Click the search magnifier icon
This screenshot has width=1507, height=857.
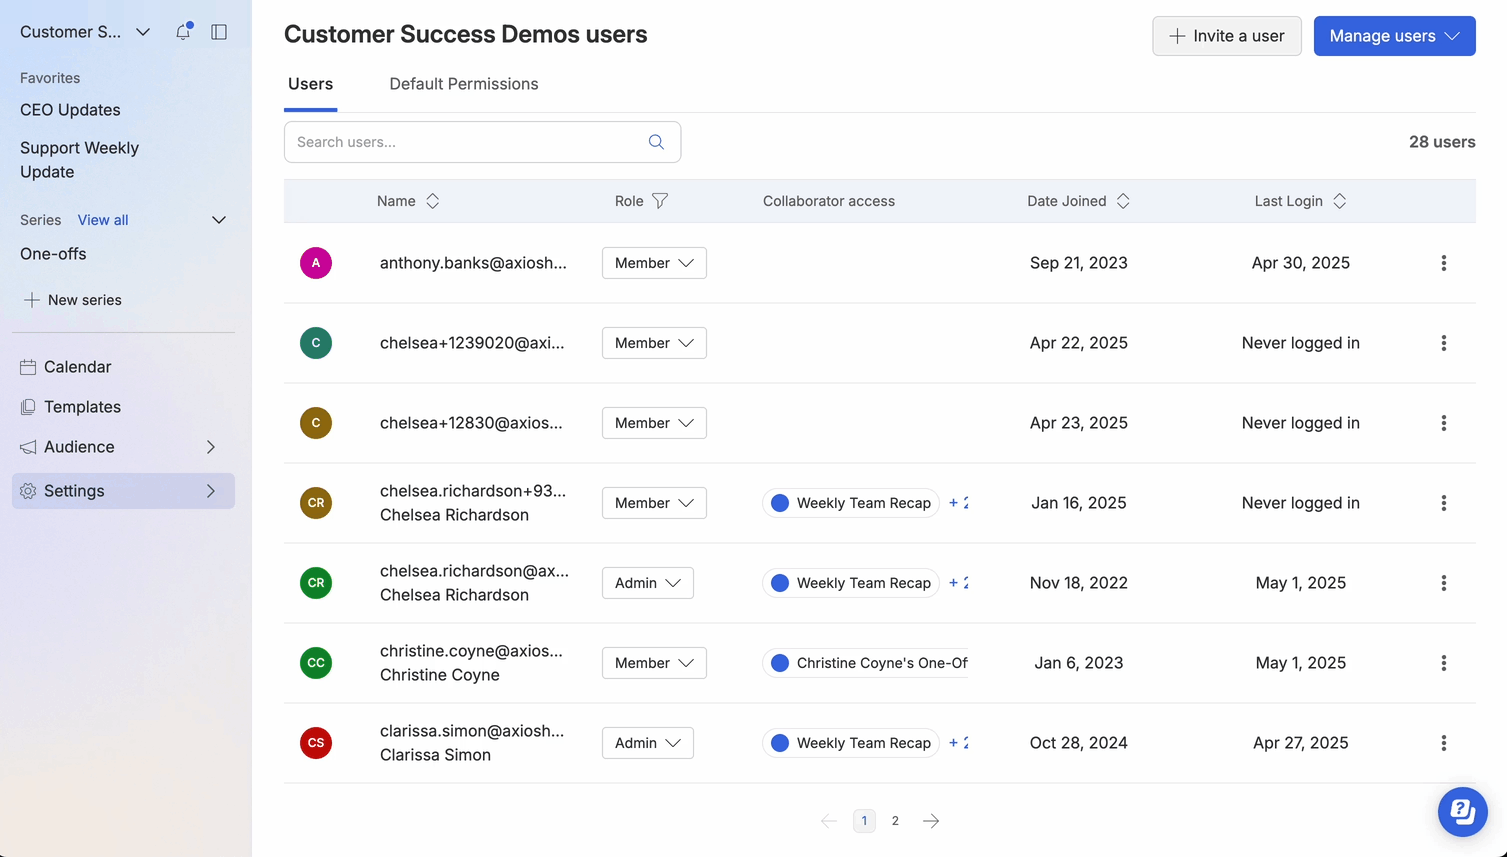click(656, 142)
